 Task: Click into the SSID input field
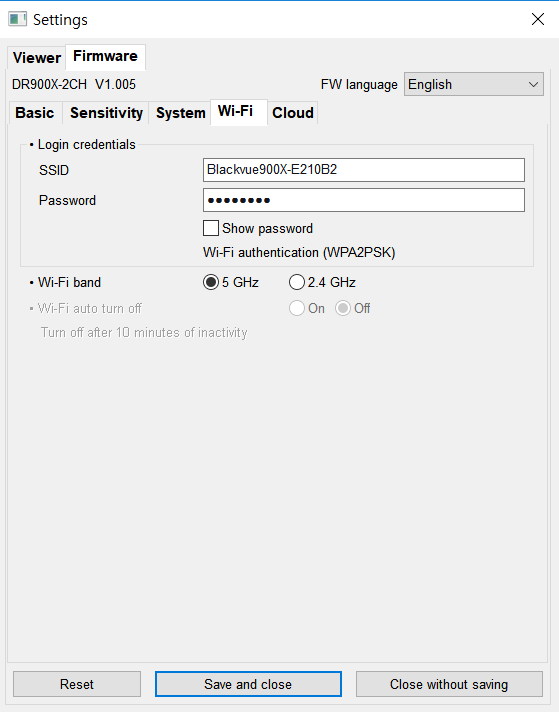pos(364,170)
